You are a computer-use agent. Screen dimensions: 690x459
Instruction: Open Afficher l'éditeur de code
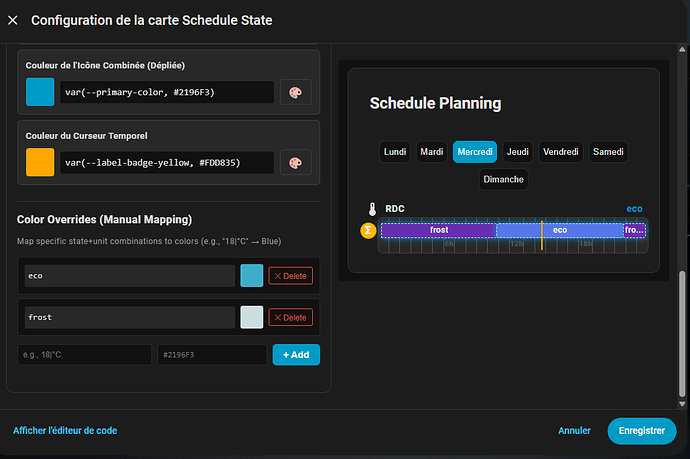(x=65, y=431)
